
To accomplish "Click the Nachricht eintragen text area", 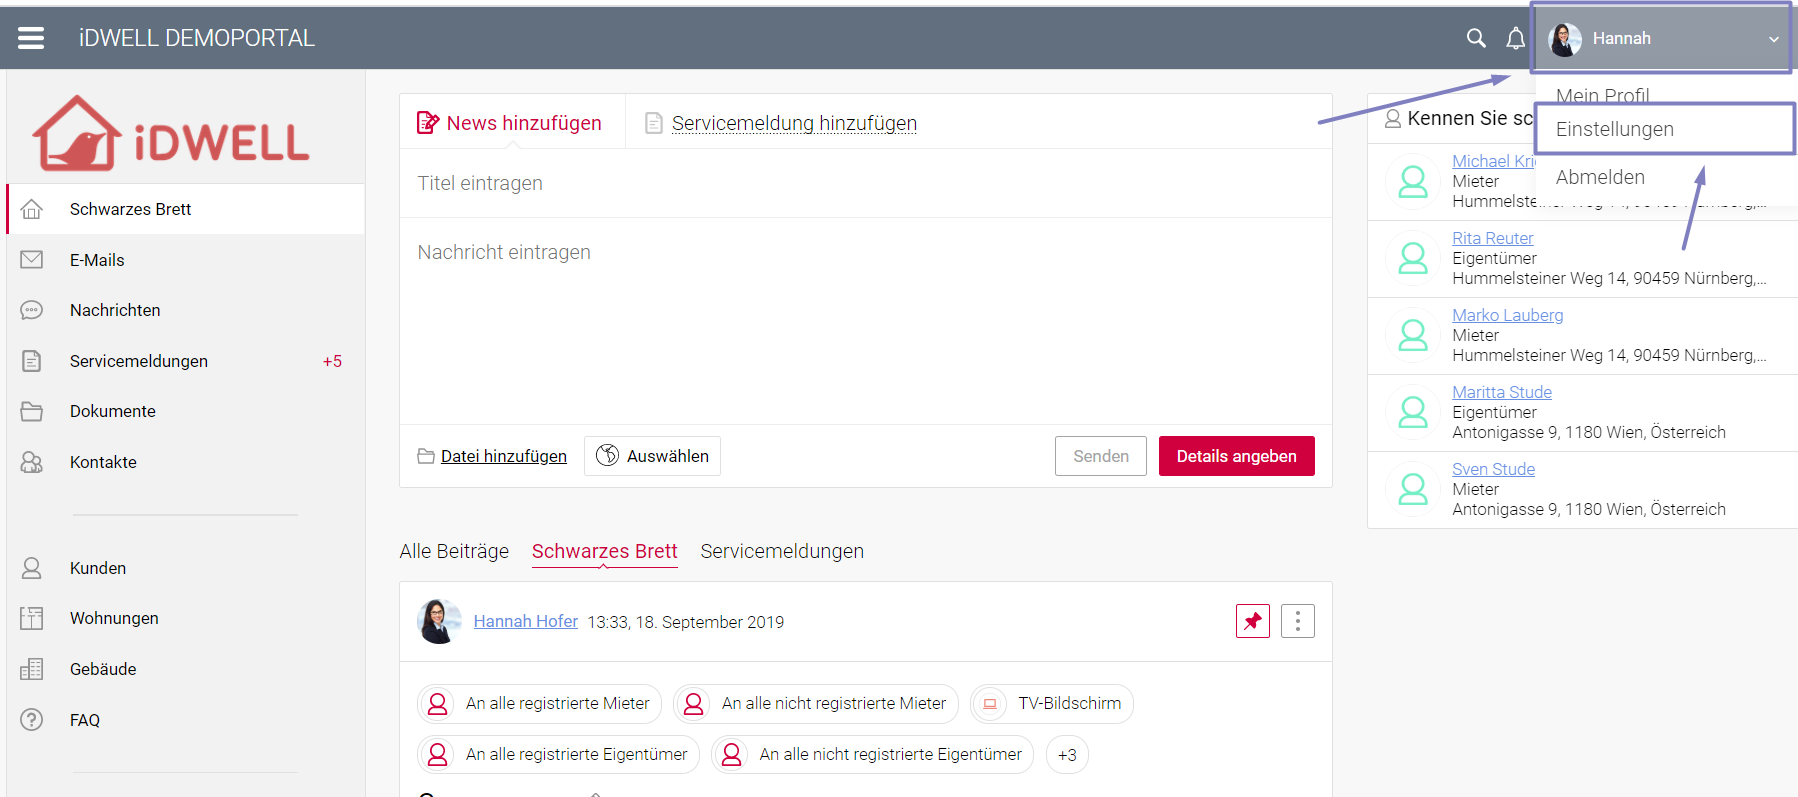I will click(866, 321).
